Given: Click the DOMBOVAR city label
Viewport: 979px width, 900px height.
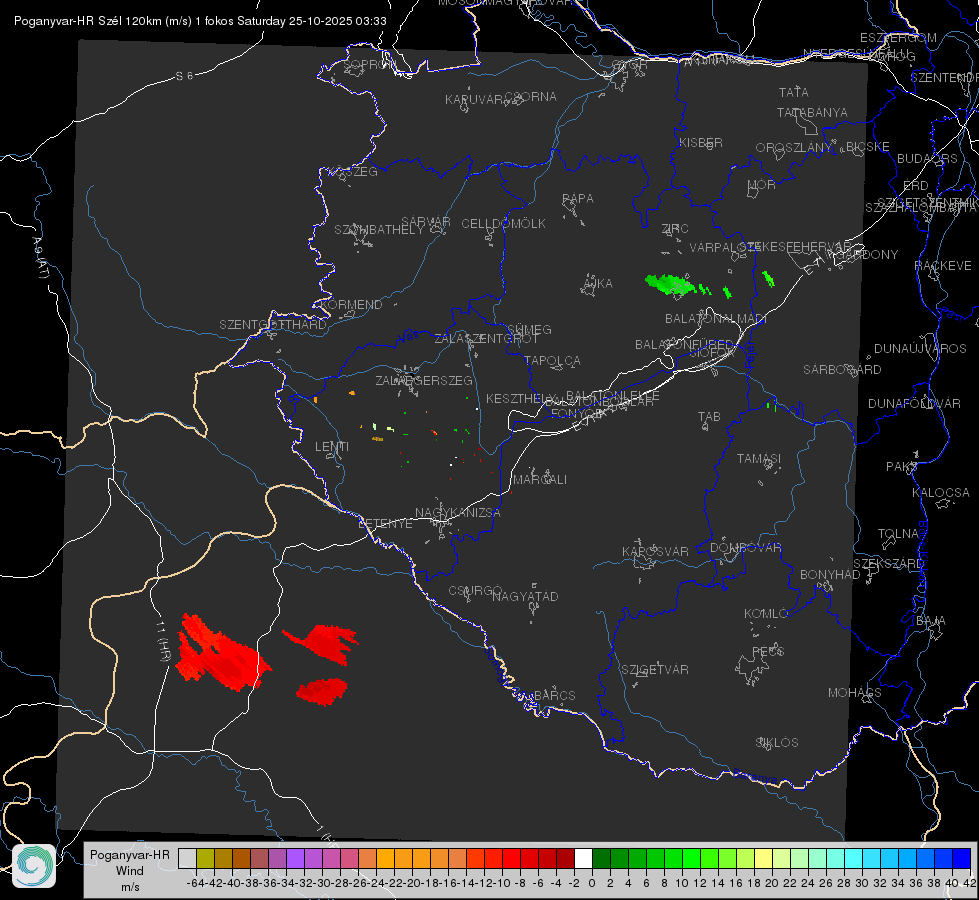Looking at the screenshot, I should click(x=745, y=548).
